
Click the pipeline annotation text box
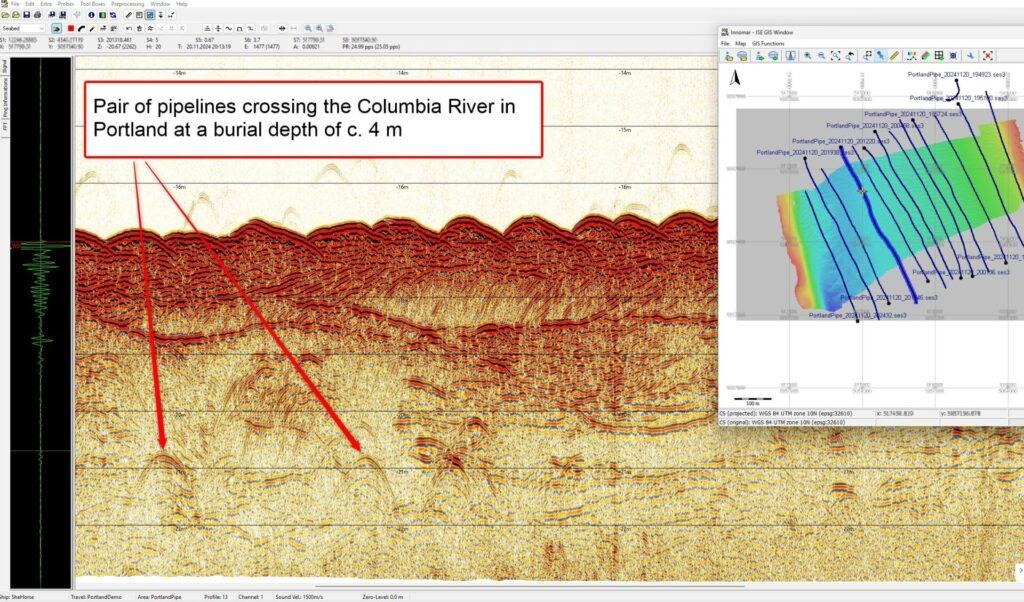point(312,119)
